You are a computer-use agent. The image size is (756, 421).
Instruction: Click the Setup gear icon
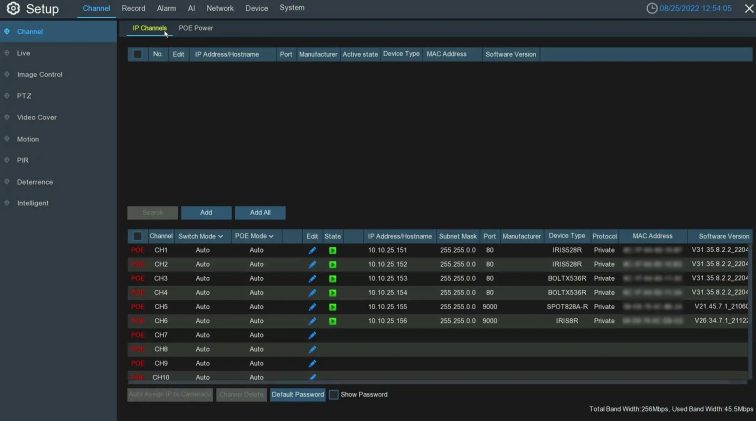coord(14,9)
